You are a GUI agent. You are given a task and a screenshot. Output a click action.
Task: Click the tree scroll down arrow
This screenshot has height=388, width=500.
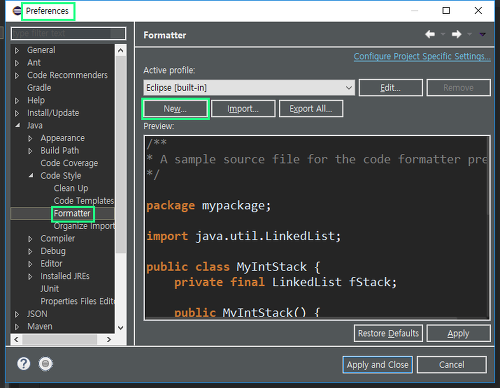point(121,328)
